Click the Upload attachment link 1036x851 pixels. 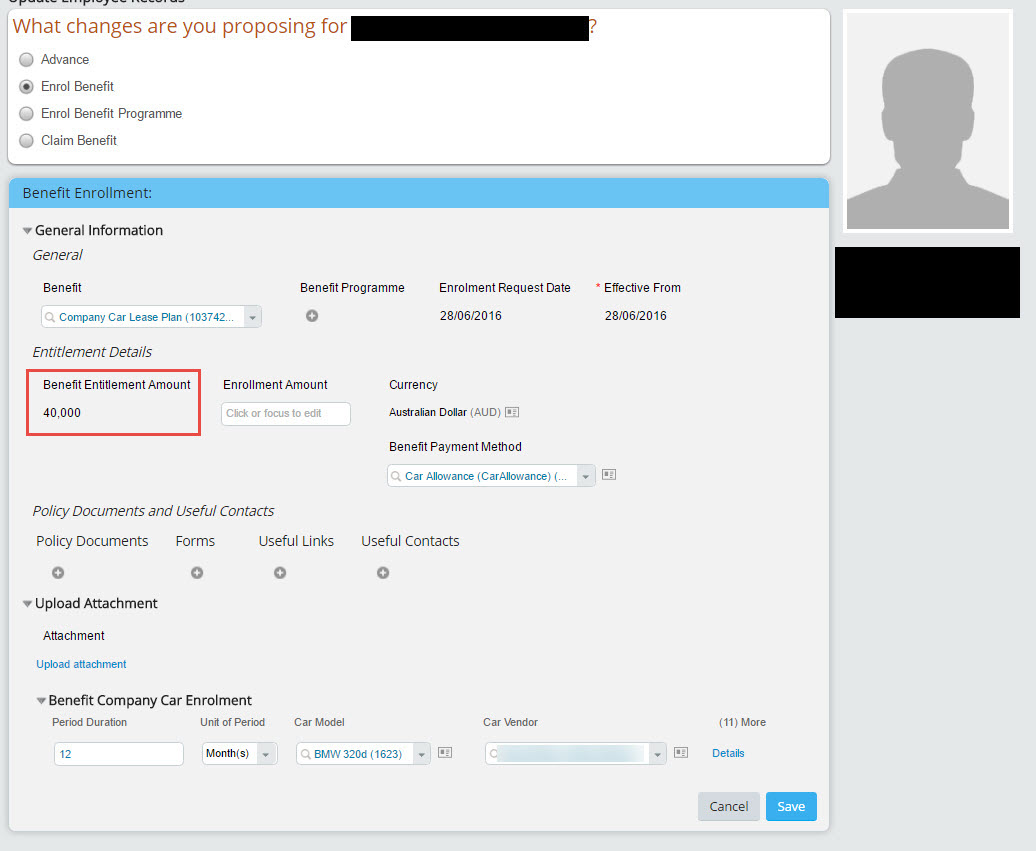tap(81, 664)
